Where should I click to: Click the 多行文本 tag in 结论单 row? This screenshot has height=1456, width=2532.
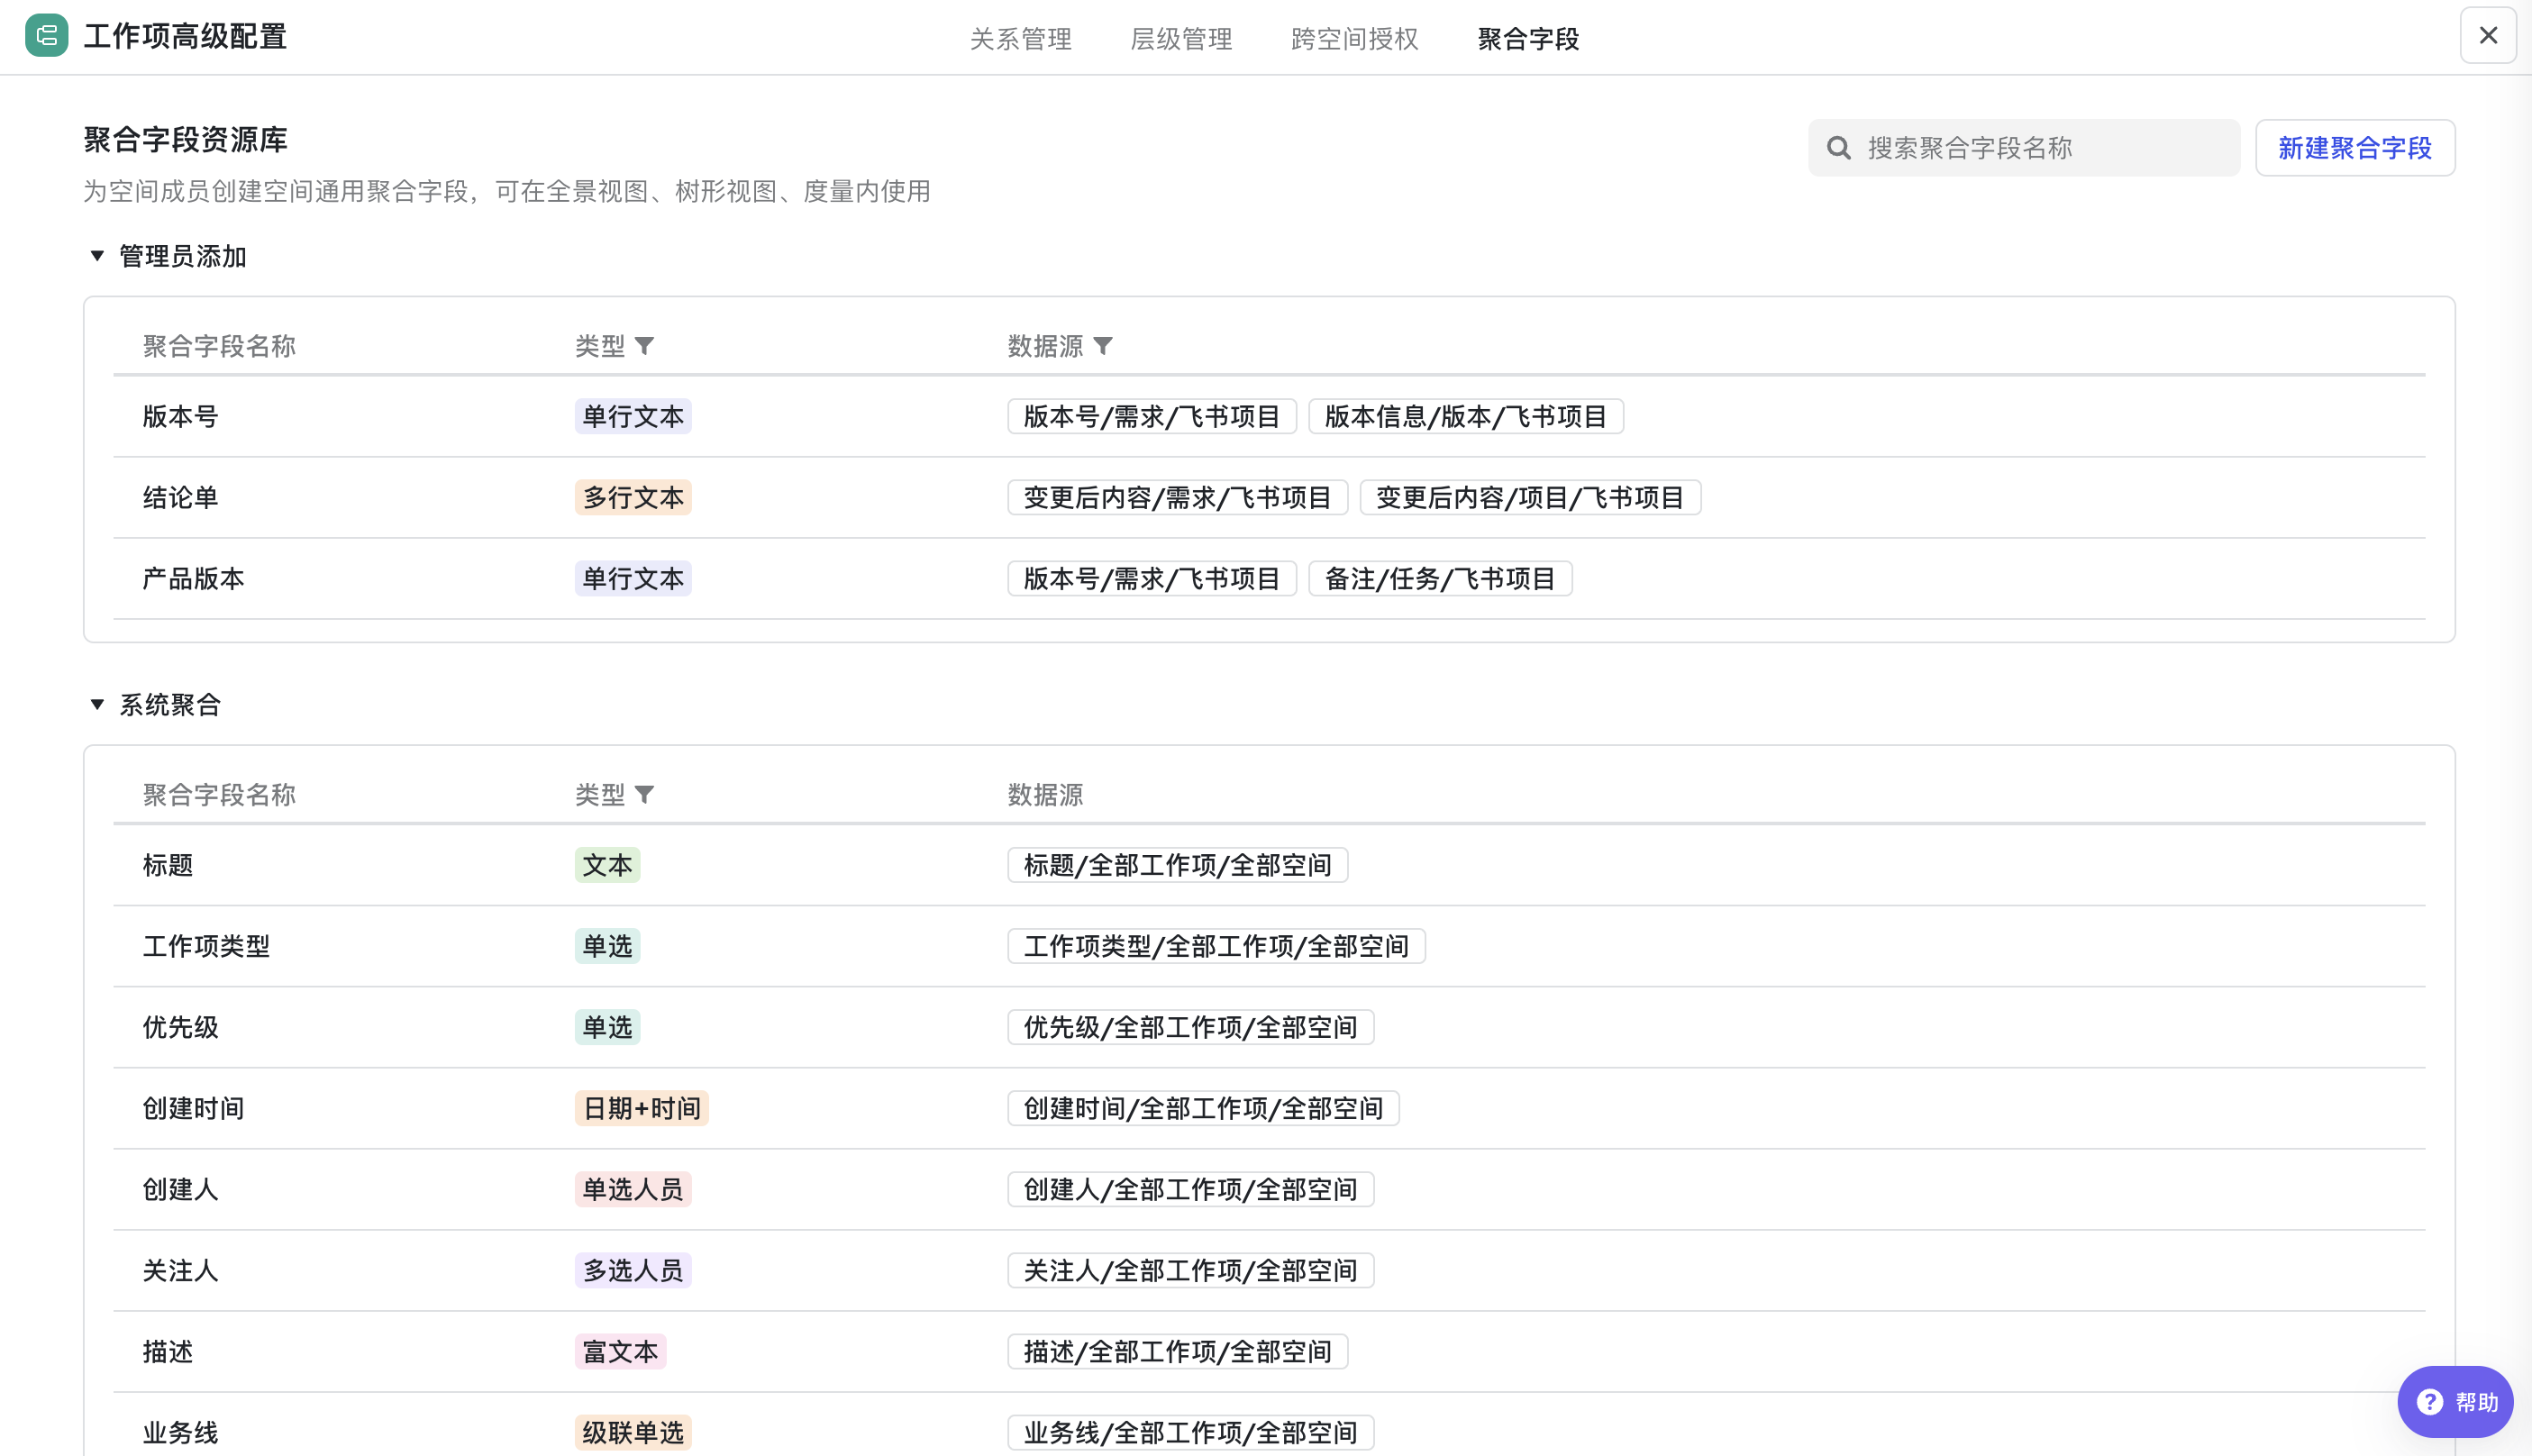pyautogui.click(x=633, y=497)
